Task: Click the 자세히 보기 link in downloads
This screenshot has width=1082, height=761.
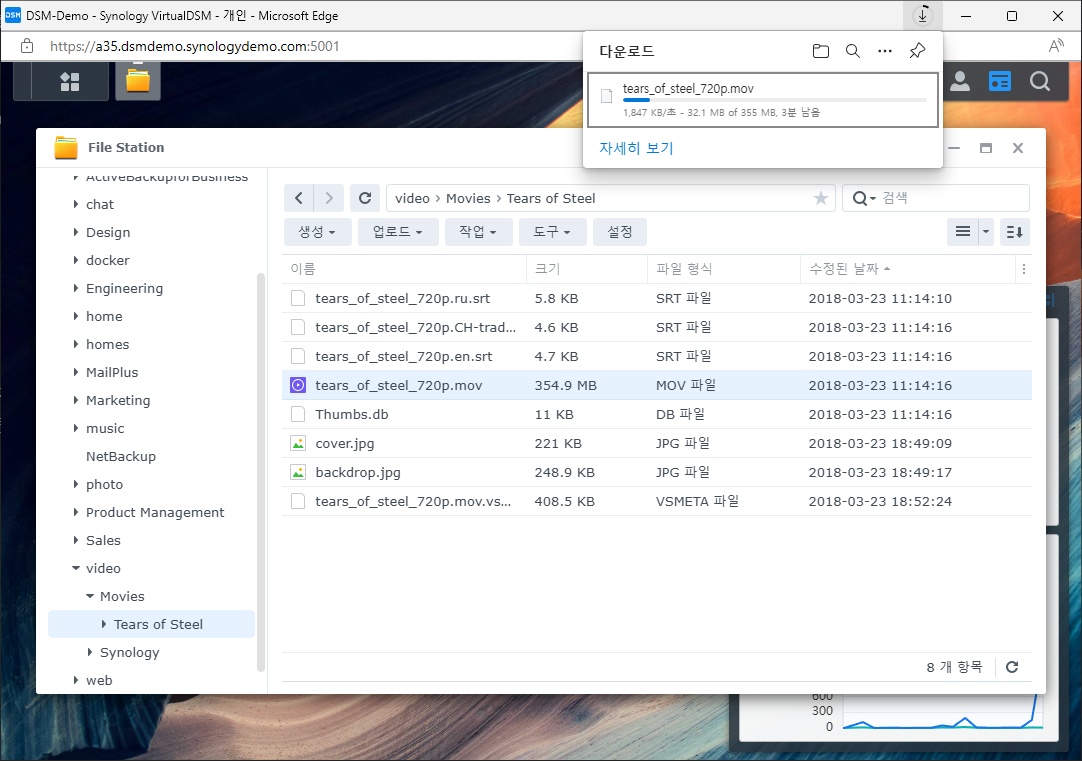Action: (x=636, y=148)
